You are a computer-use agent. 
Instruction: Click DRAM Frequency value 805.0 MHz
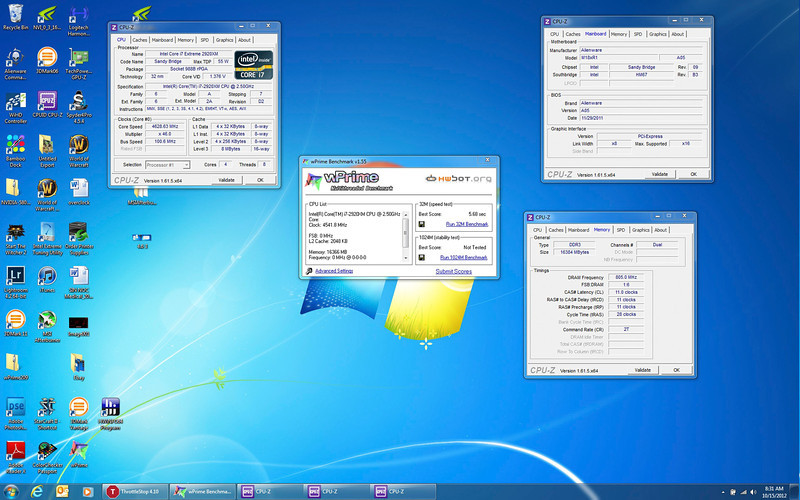coord(626,278)
